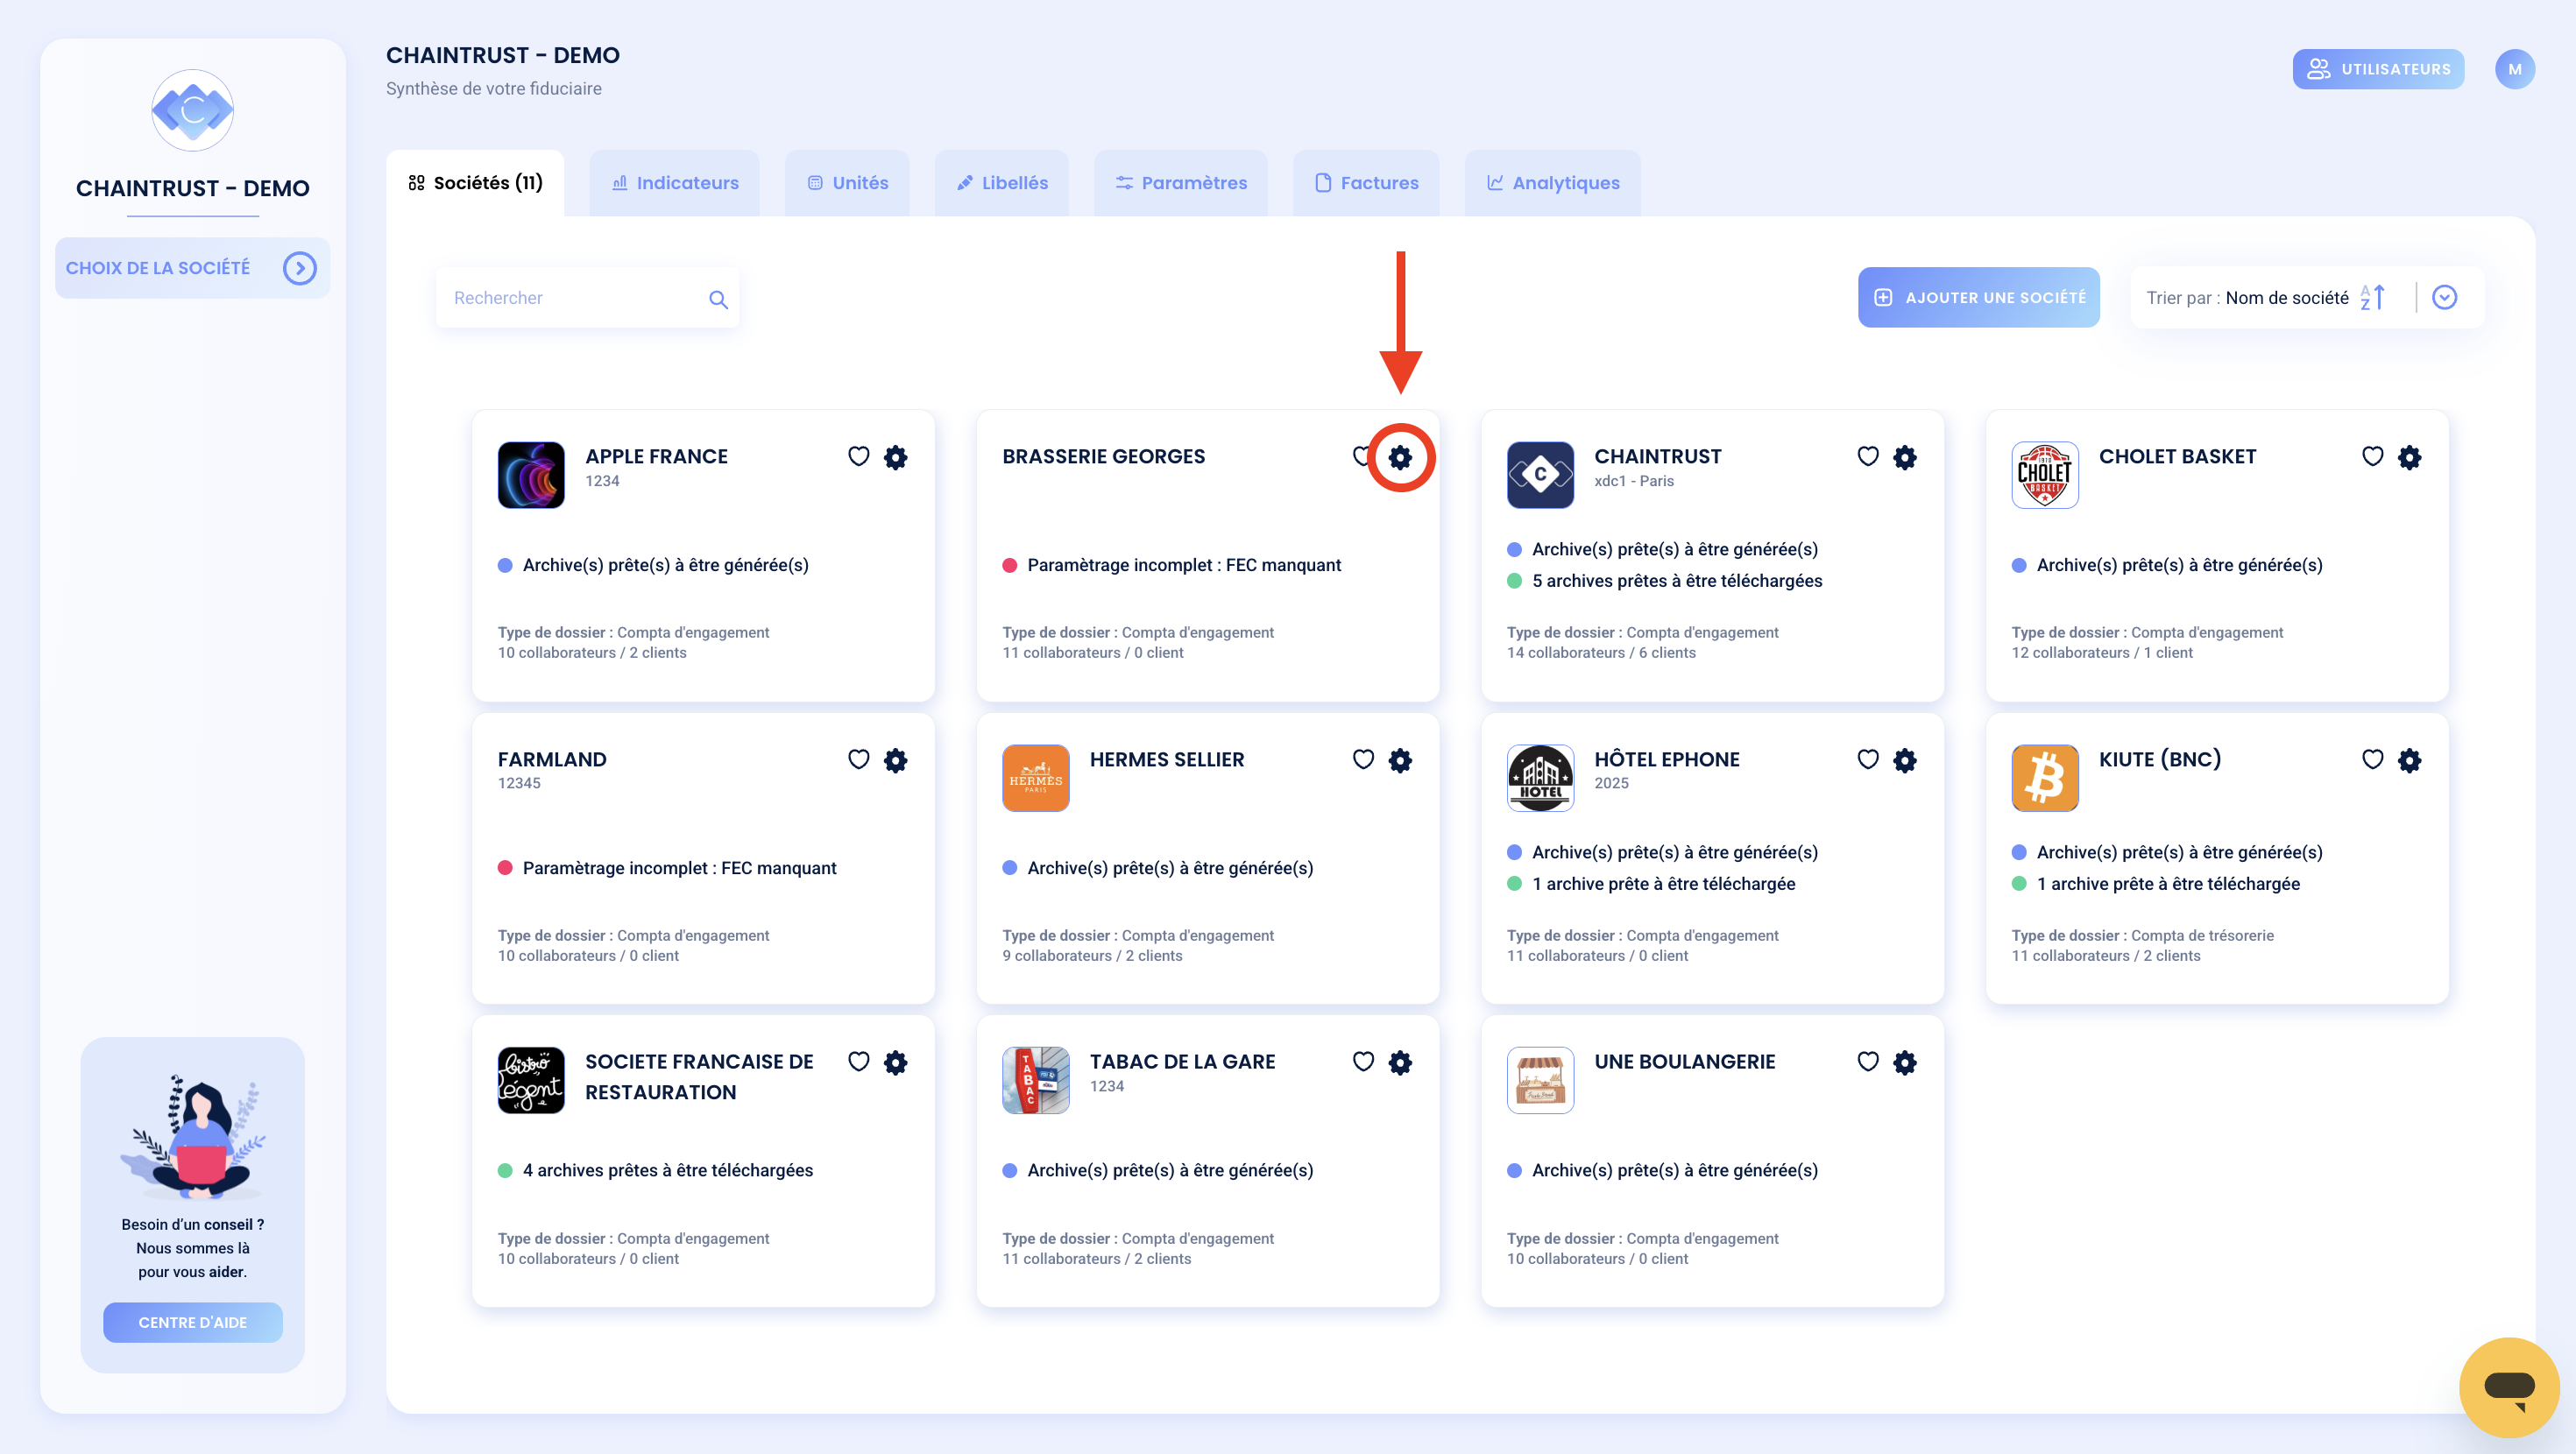Open settings gear for CHOLET BASKET
This screenshot has height=1454, width=2576.
pos(2410,457)
